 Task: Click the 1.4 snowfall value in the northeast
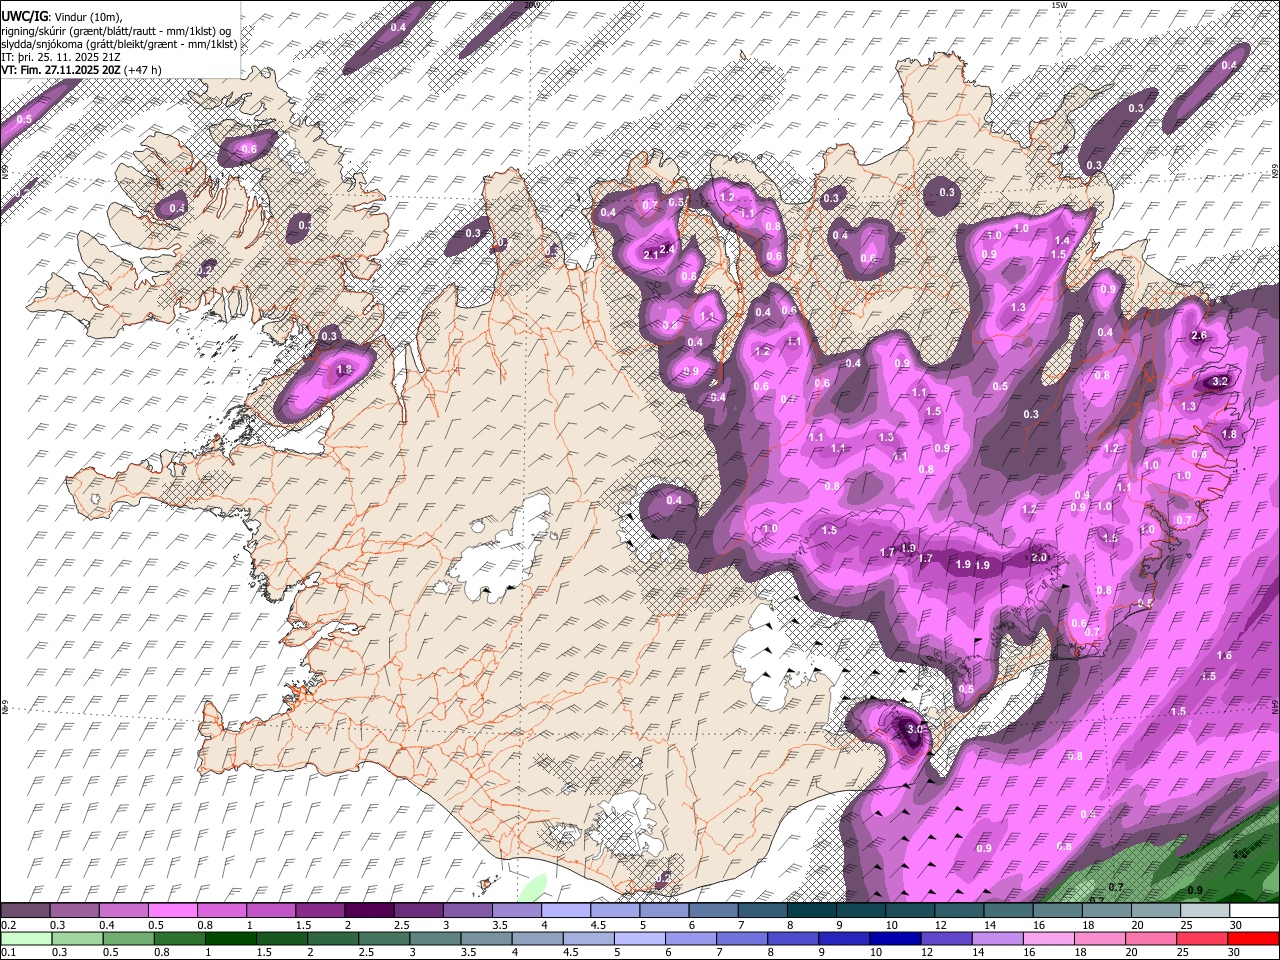pos(1062,241)
